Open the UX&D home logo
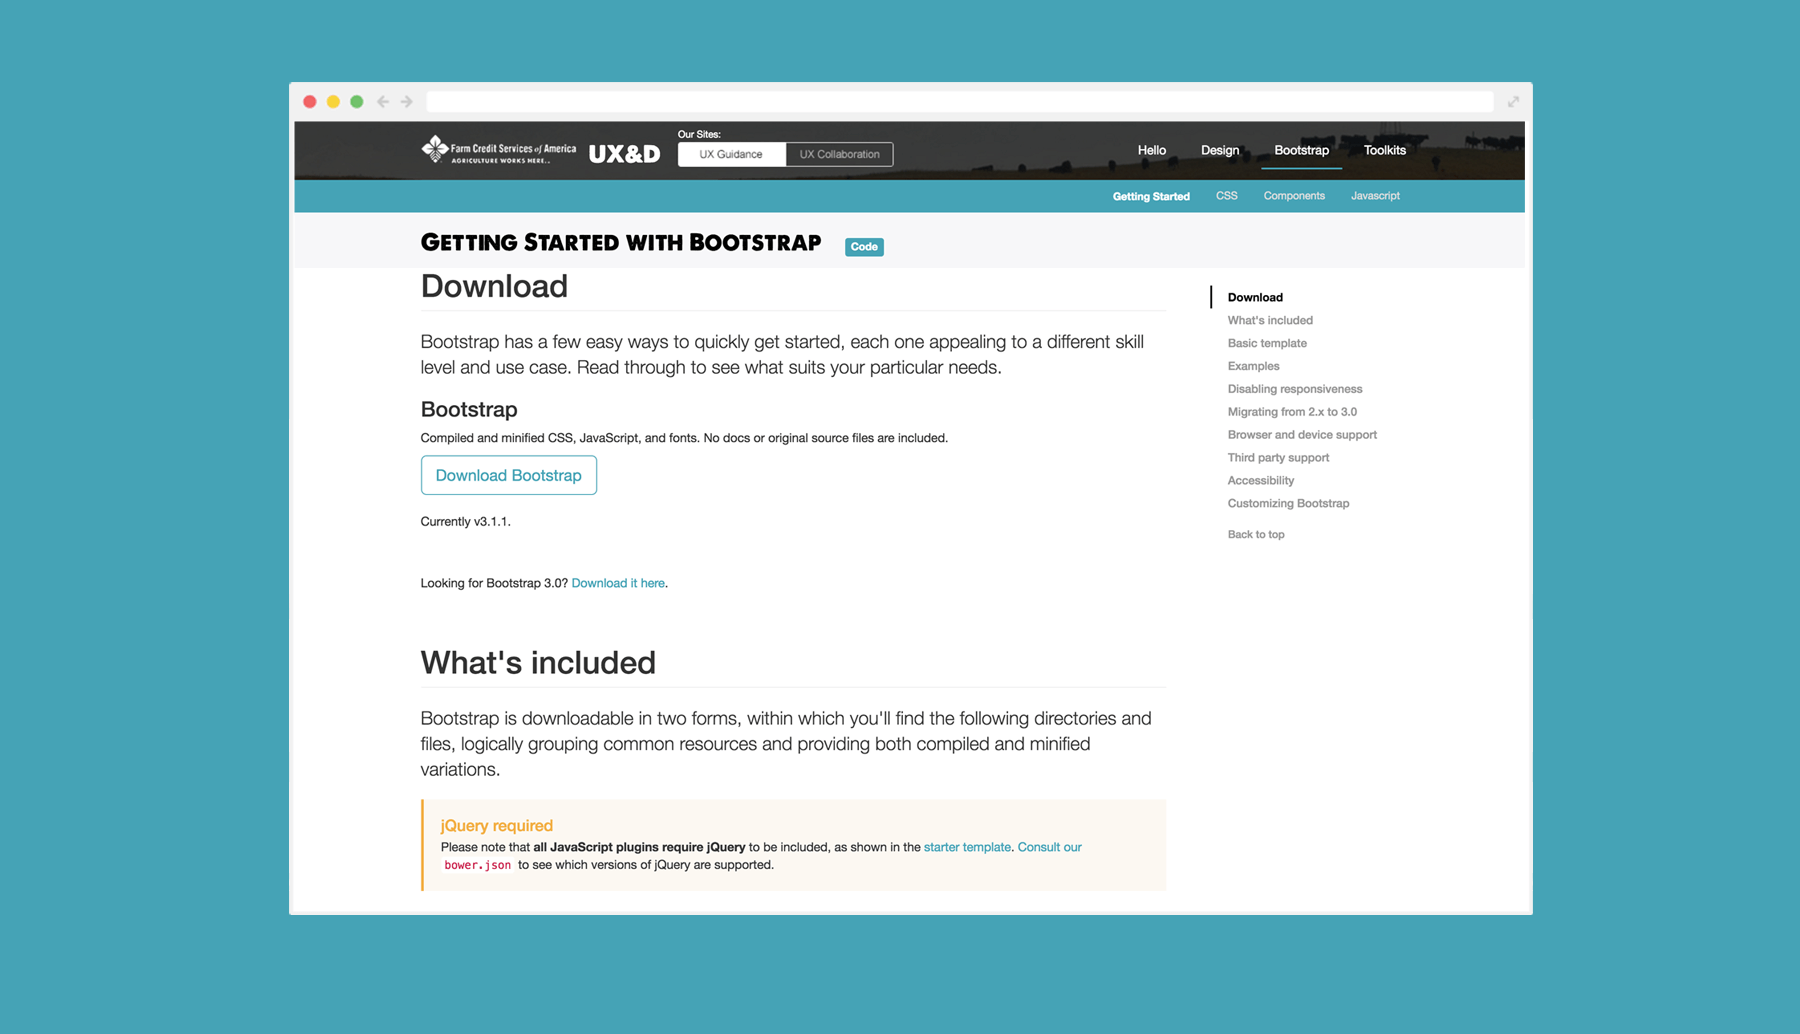 [624, 154]
